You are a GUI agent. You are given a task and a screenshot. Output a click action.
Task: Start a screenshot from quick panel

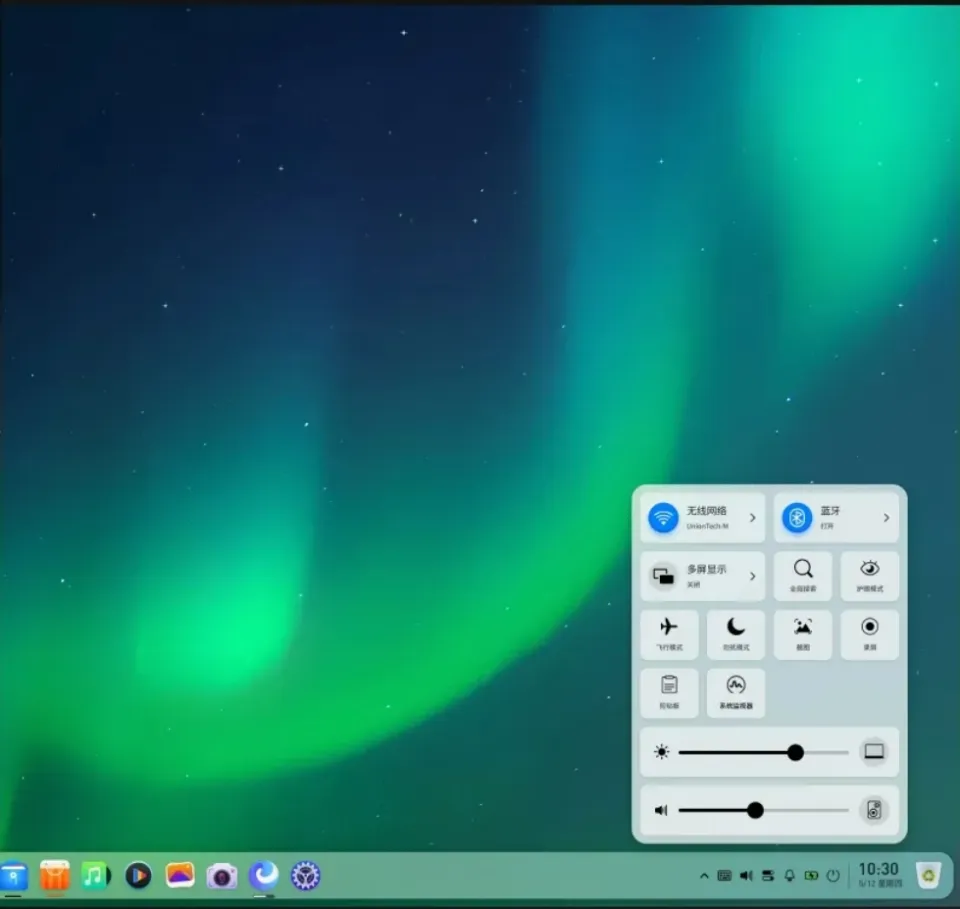(x=803, y=634)
